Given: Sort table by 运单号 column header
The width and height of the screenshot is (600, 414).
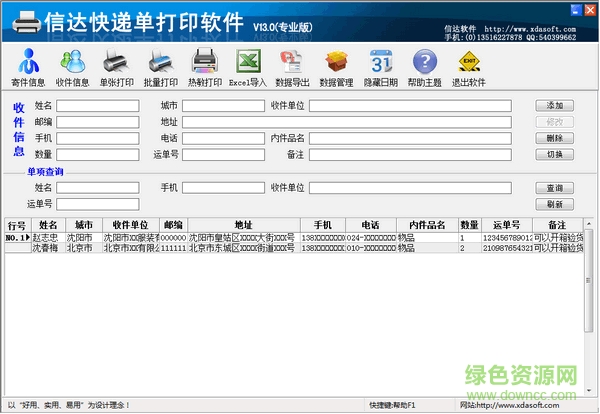Looking at the screenshot, I should (x=506, y=225).
